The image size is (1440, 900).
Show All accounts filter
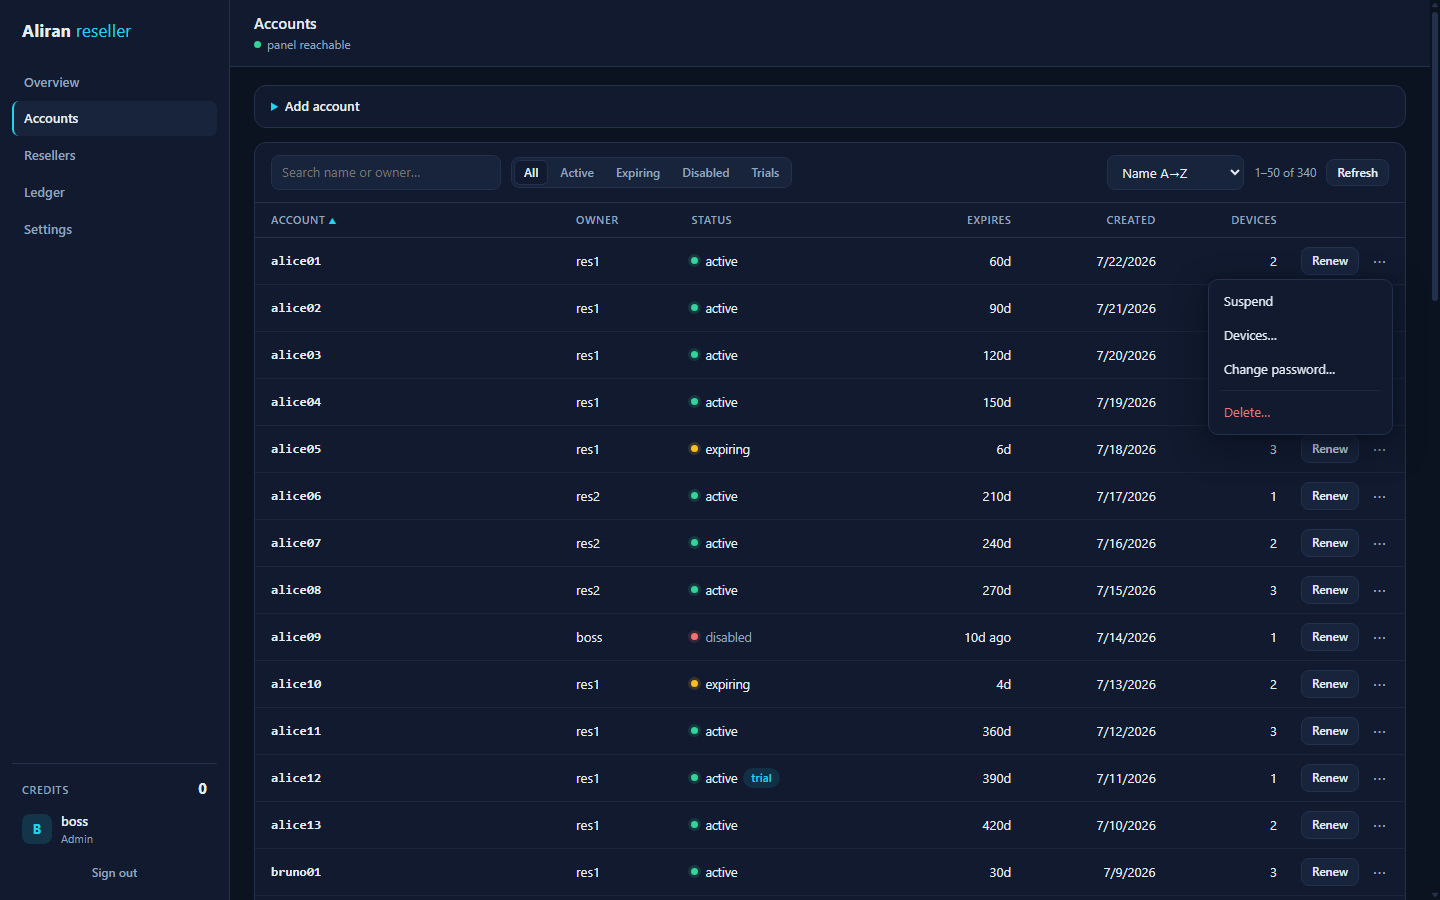[531, 173]
